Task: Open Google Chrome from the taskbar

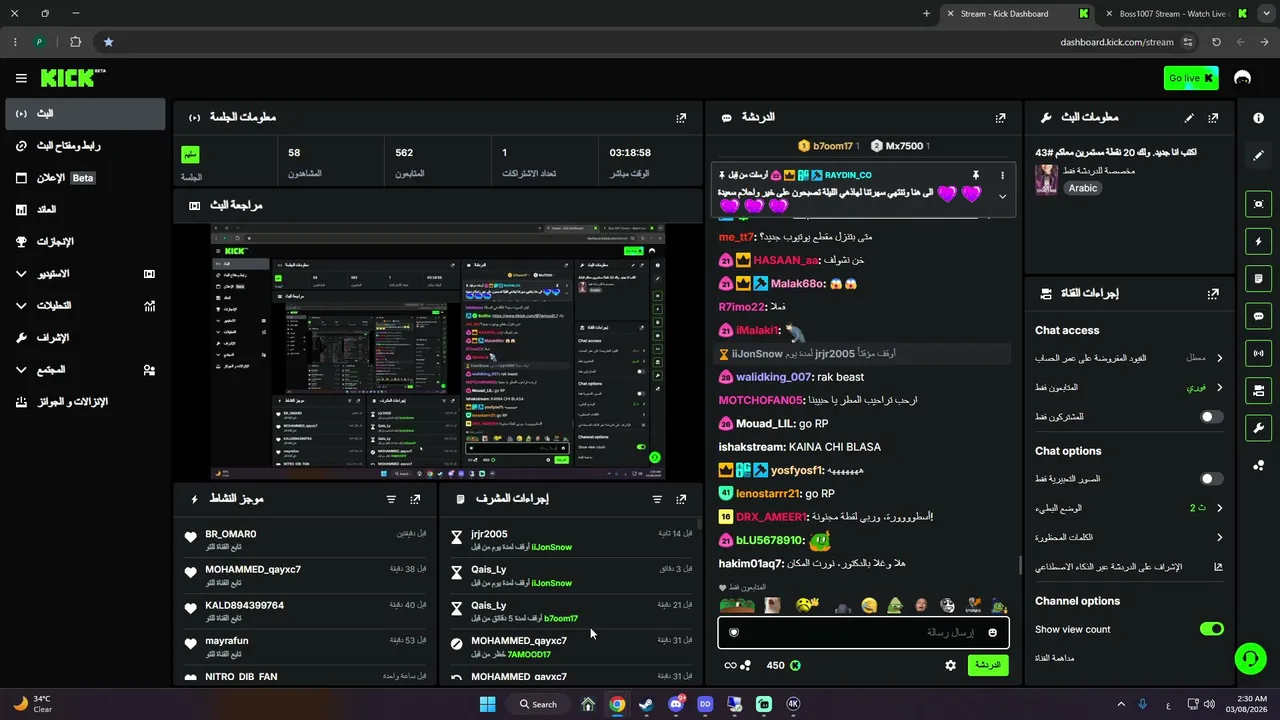Action: click(x=617, y=704)
